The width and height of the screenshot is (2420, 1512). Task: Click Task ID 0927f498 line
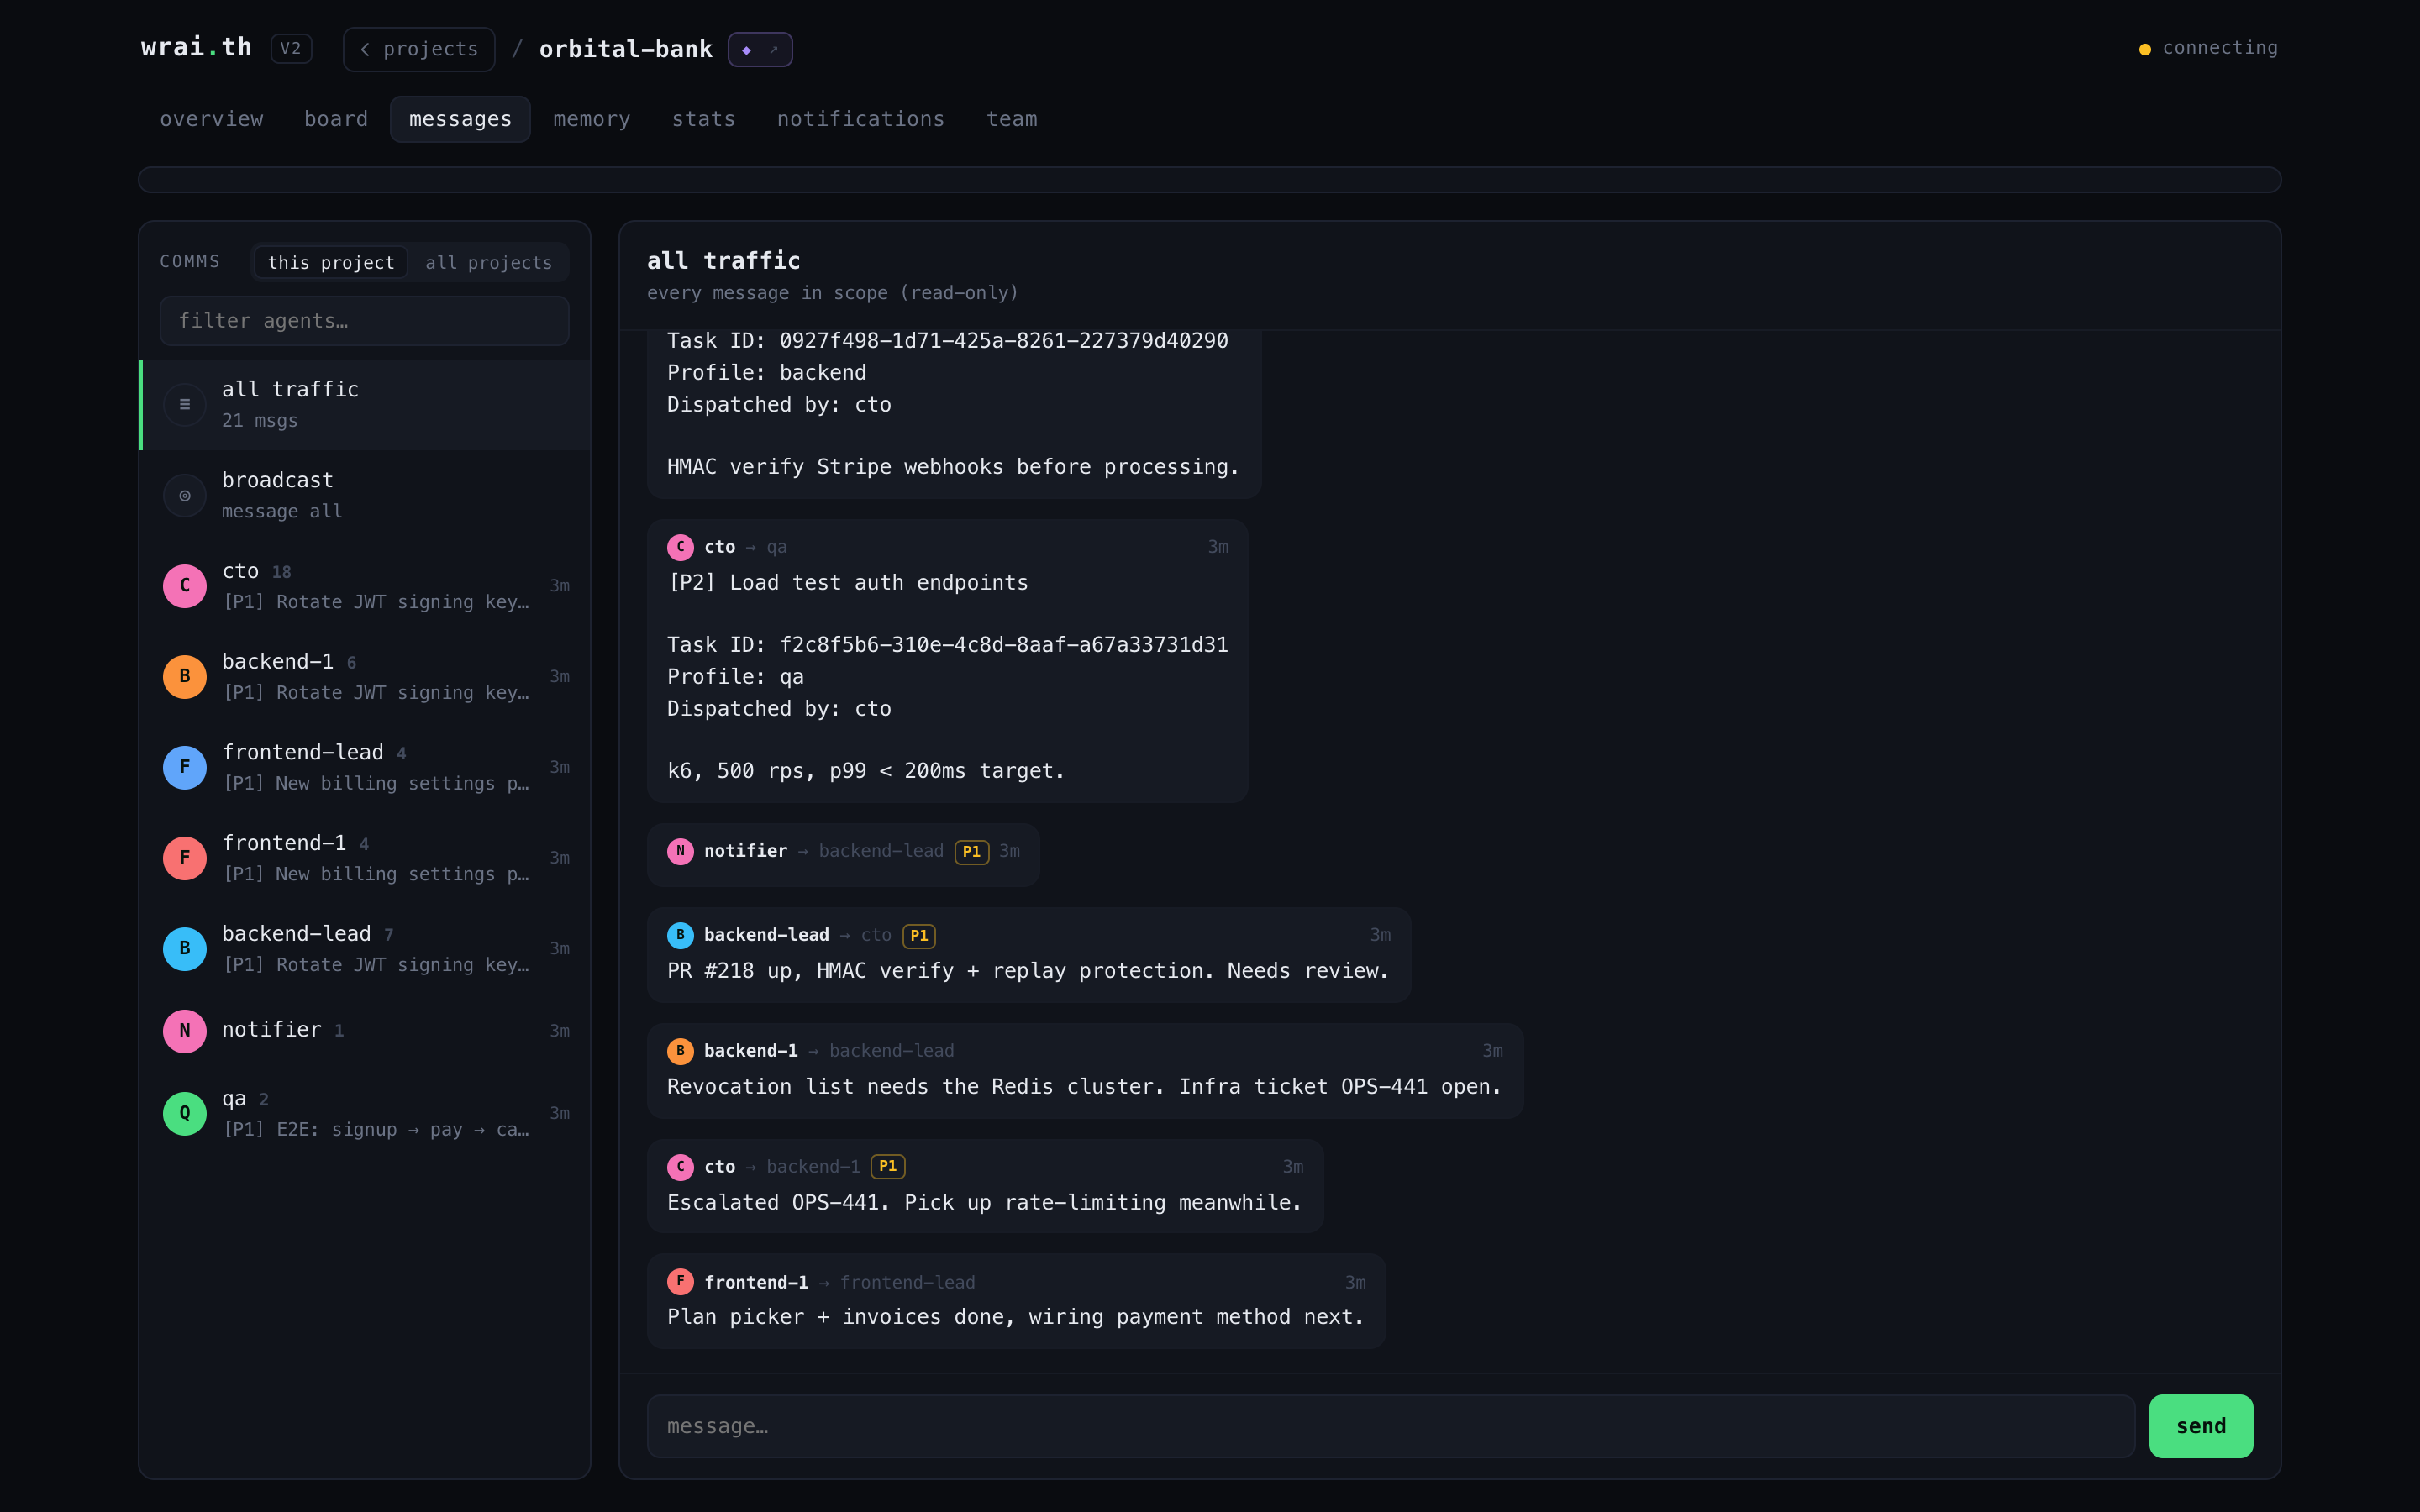(947, 341)
